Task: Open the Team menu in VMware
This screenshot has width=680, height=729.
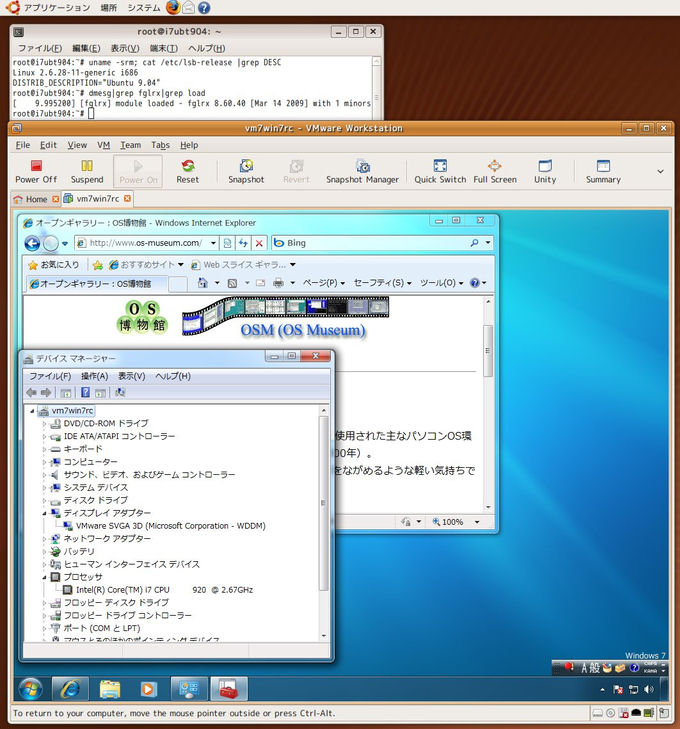Action: 131,145
